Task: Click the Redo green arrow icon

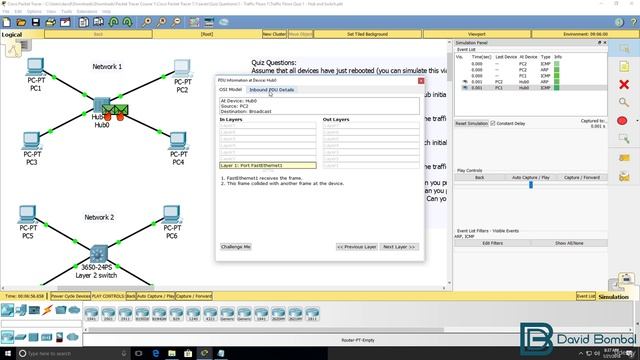Action: tap(127, 22)
